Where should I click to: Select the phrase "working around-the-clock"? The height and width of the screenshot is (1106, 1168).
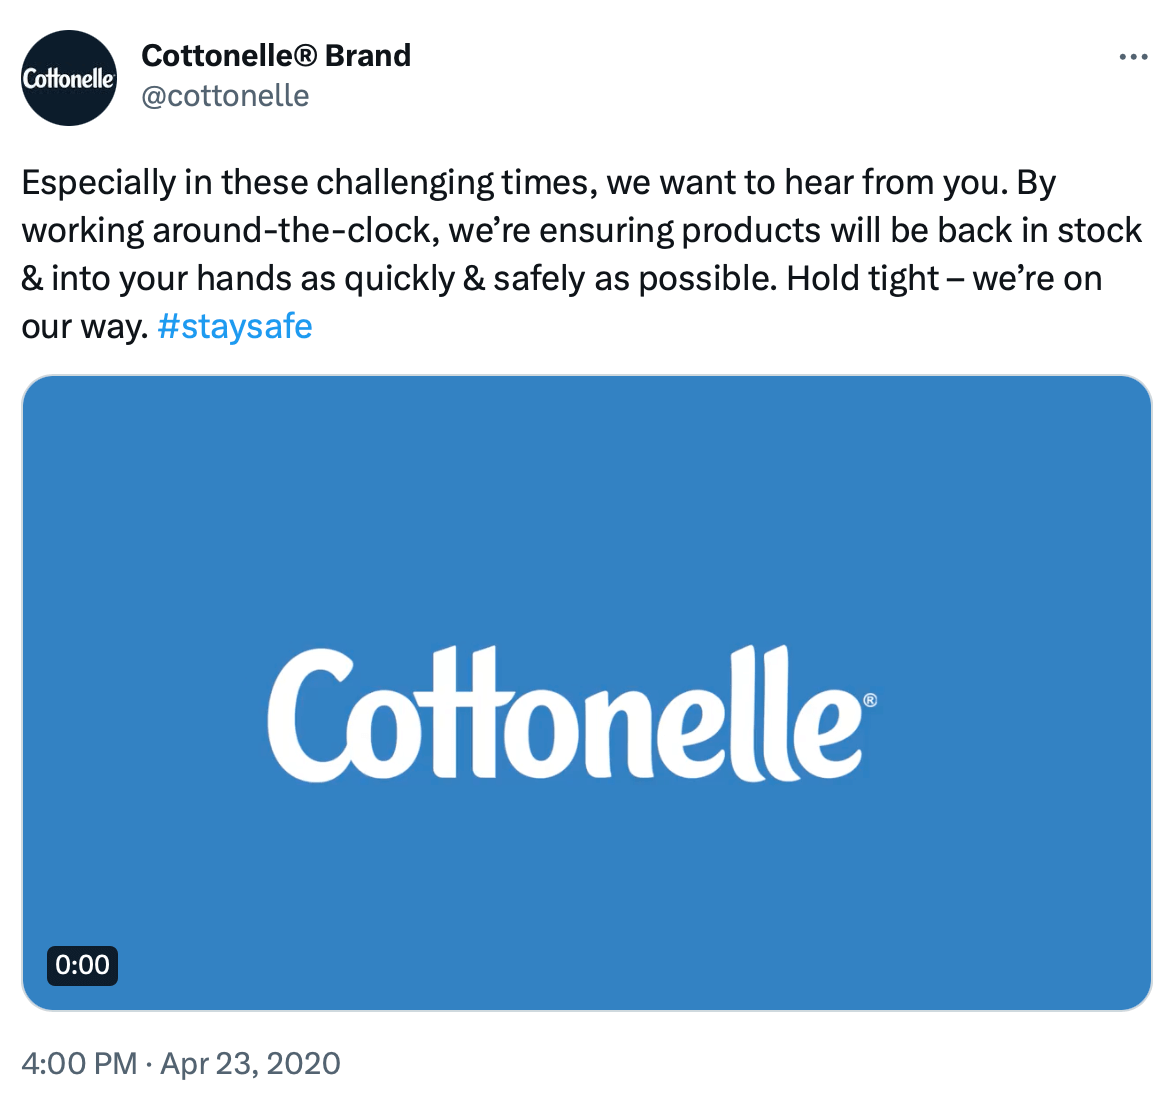click(231, 231)
